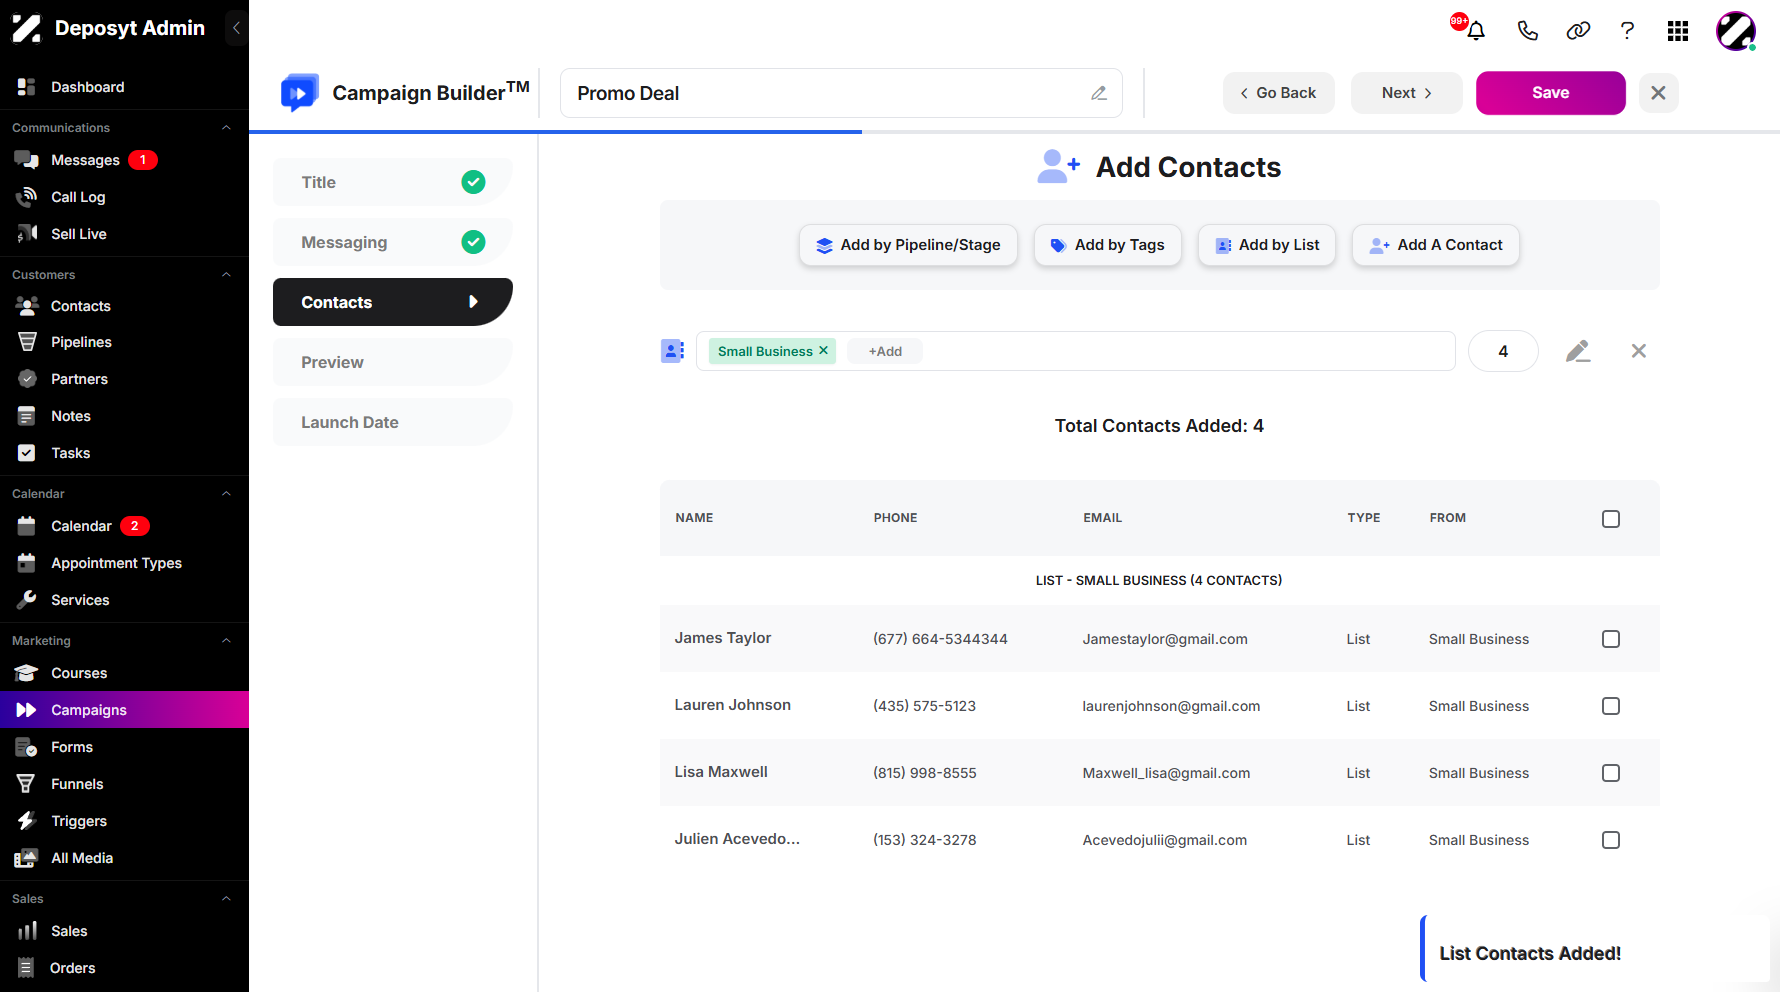Remove the Small Business tag chip
The height and width of the screenshot is (992, 1780).
tap(823, 350)
